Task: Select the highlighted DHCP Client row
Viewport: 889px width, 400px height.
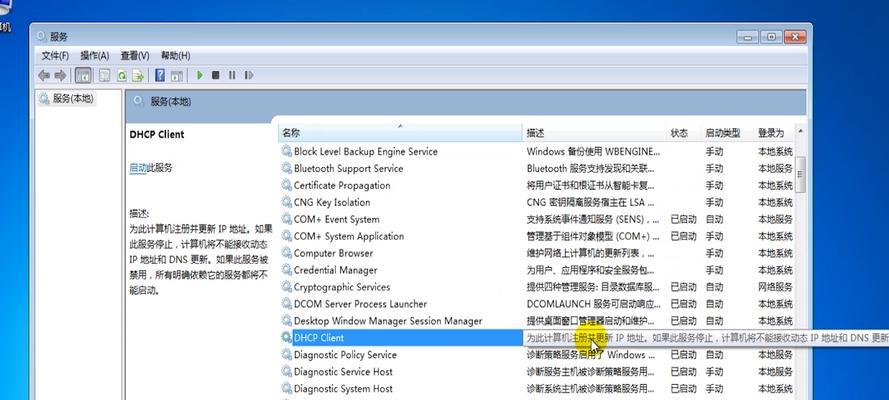Action: click(x=407, y=338)
